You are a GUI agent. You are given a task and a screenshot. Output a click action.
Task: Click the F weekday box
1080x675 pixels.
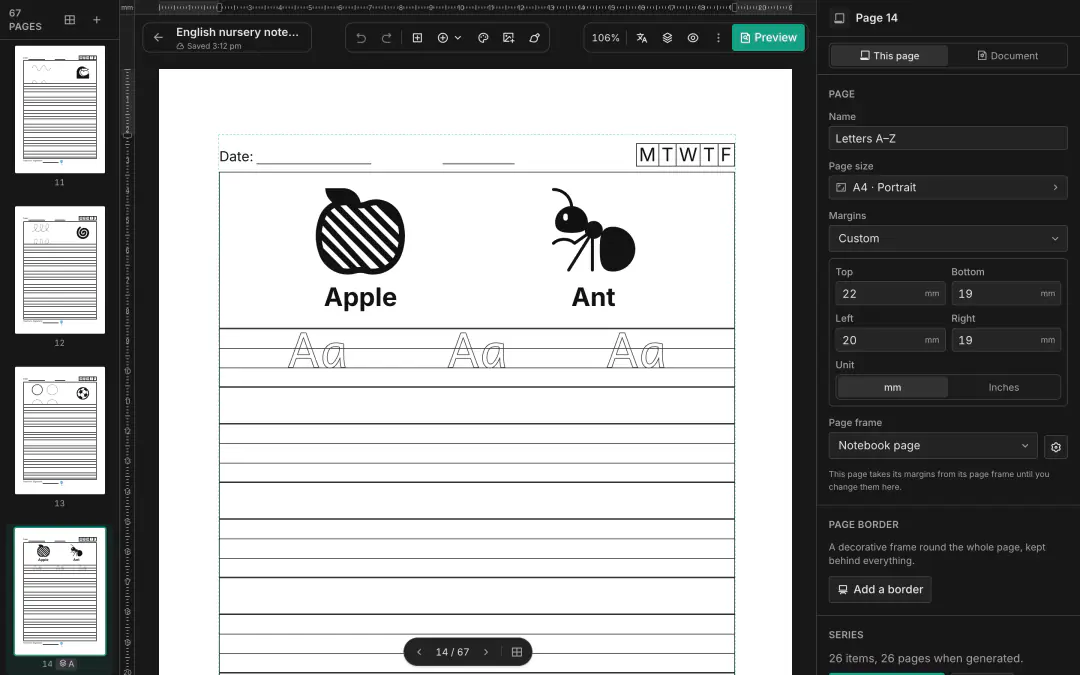click(725, 155)
